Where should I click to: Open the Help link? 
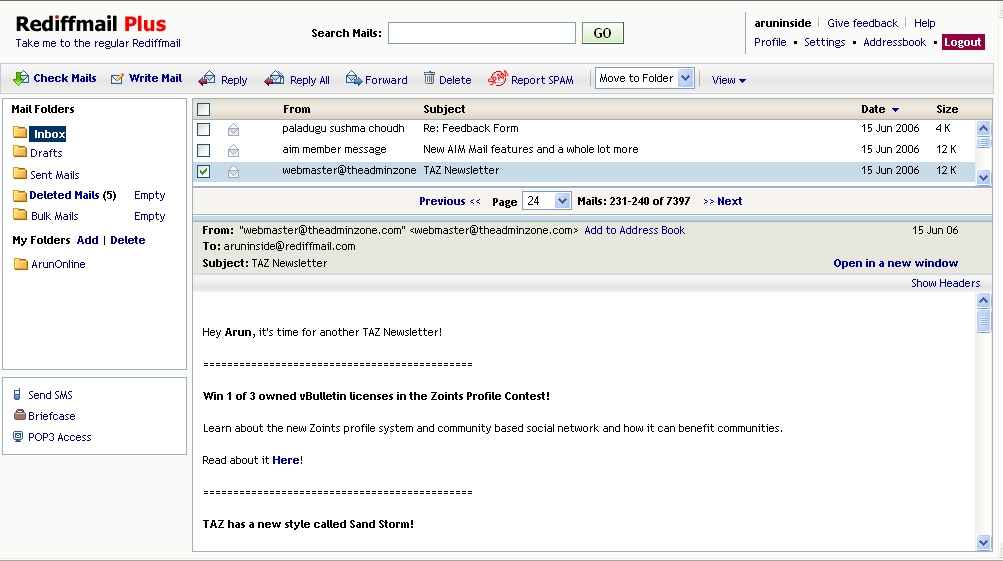[x=924, y=23]
